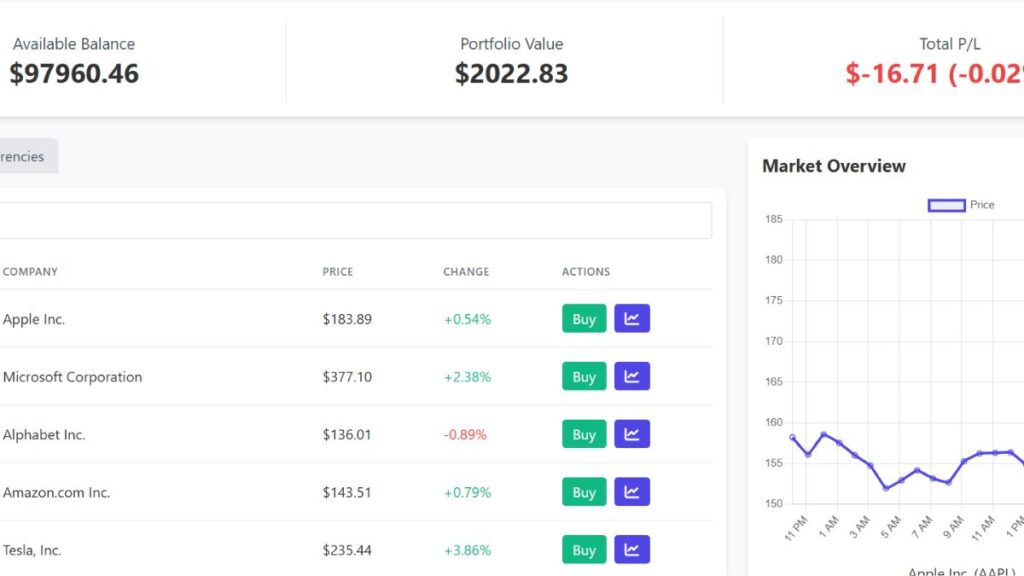Select the Microsoft Corporation company name
1024x576 pixels.
coord(72,377)
